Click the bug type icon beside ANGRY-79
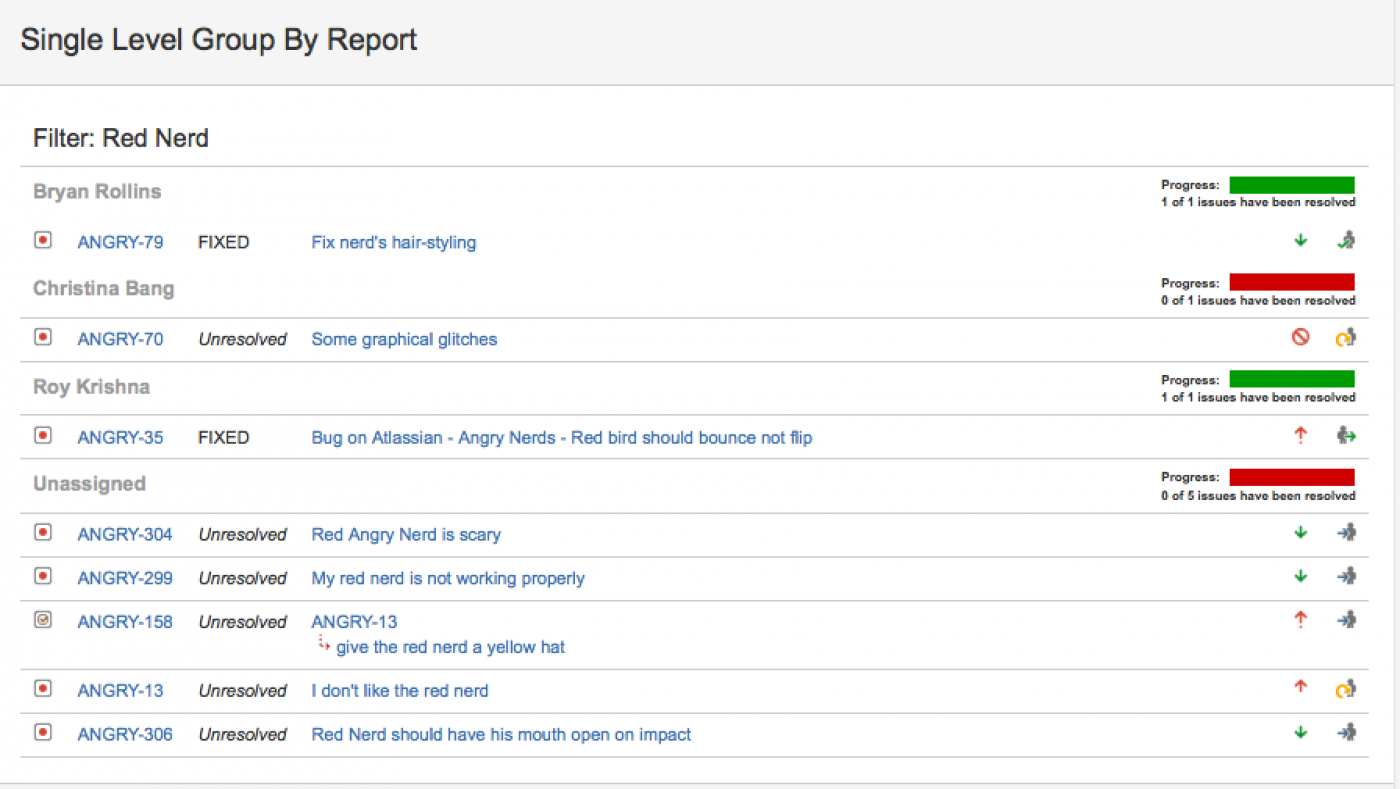The width and height of the screenshot is (1400, 789). (x=42, y=240)
